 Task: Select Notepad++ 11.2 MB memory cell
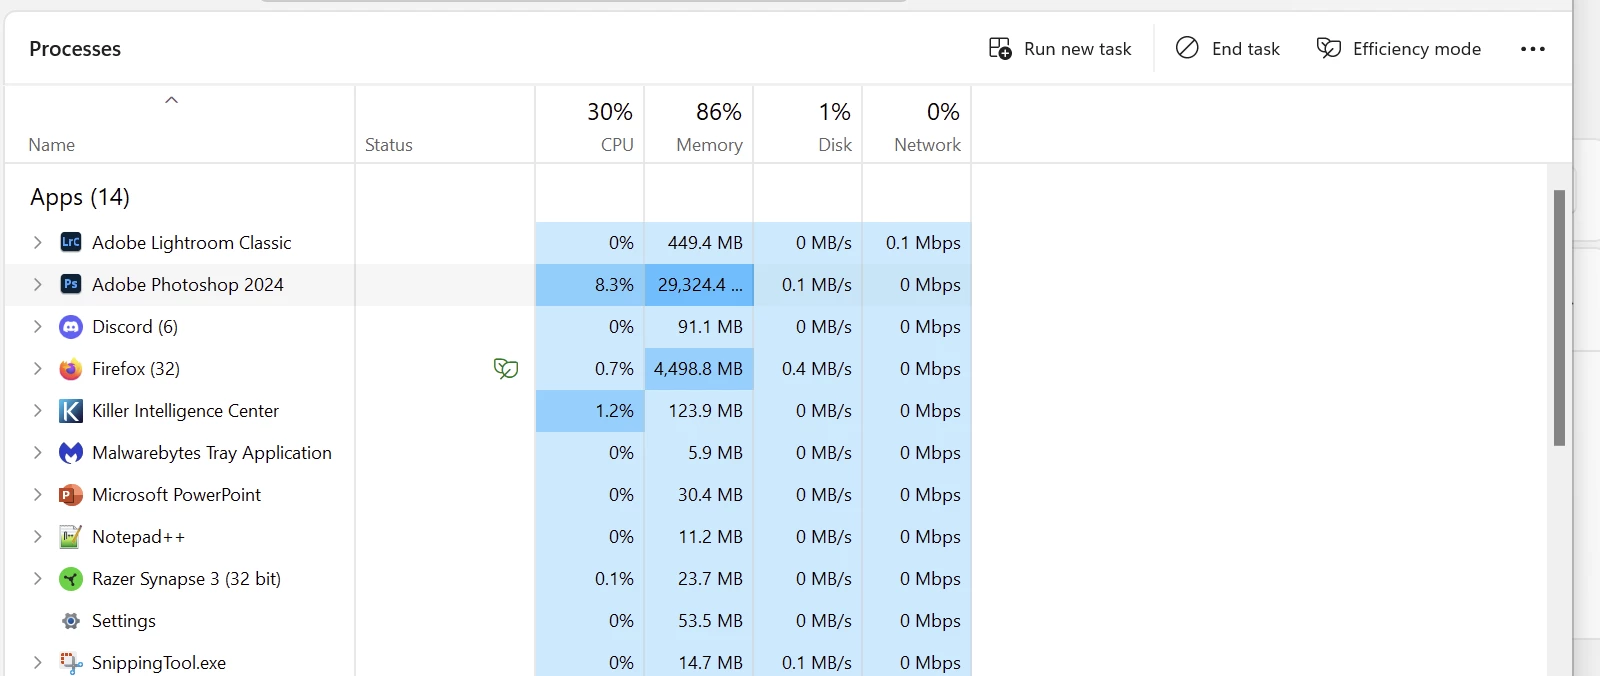(699, 536)
